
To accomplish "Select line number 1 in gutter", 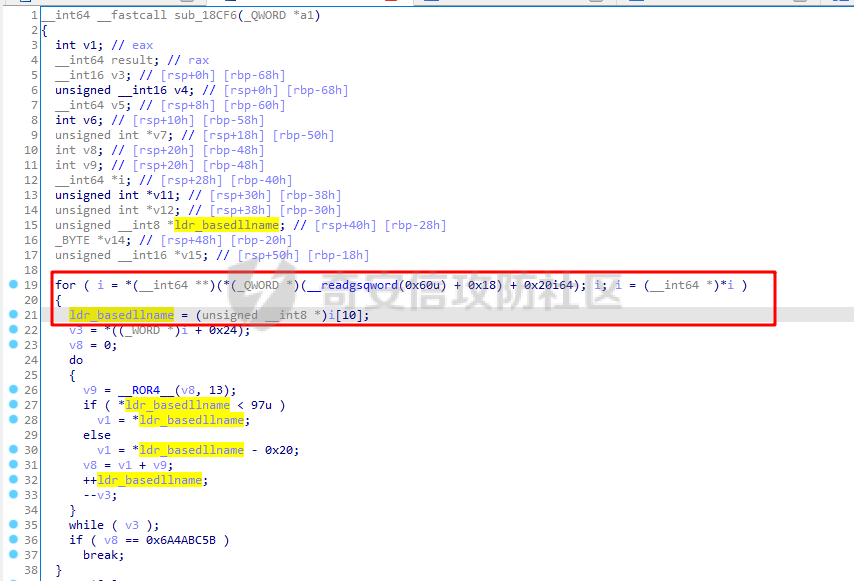I will 33,15.
